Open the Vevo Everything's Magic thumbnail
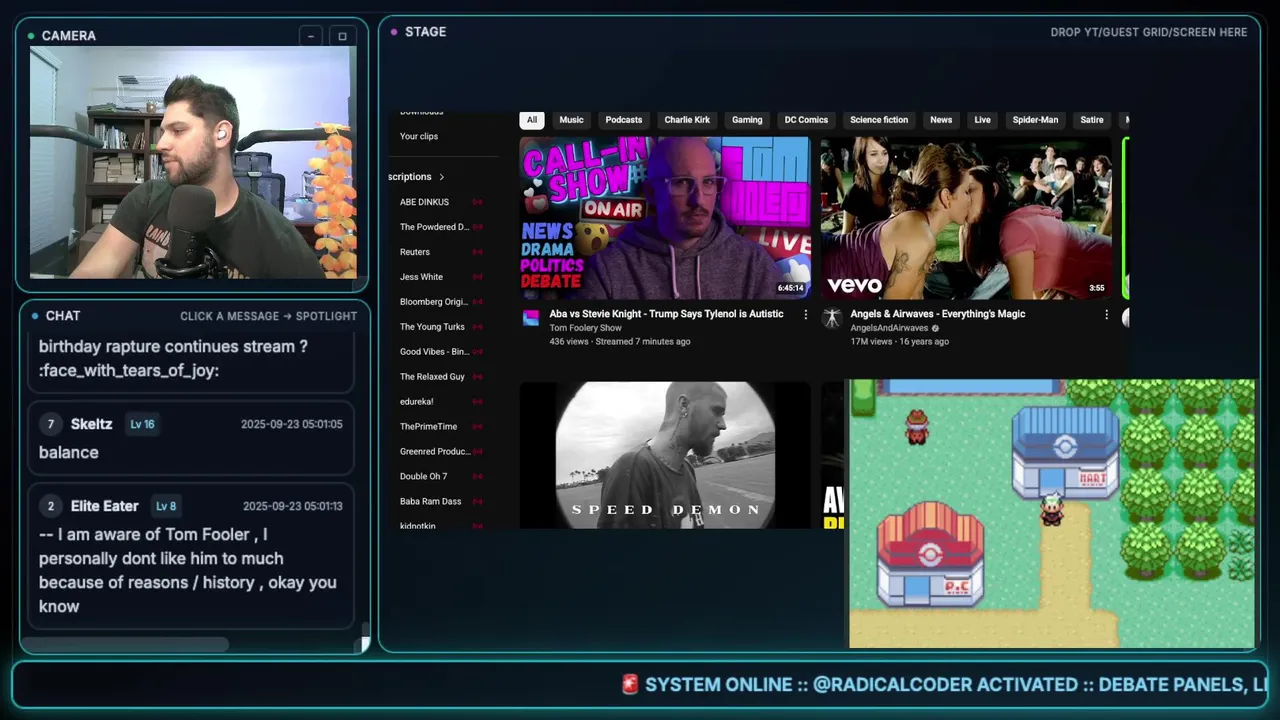The image size is (1280, 720). click(x=966, y=218)
